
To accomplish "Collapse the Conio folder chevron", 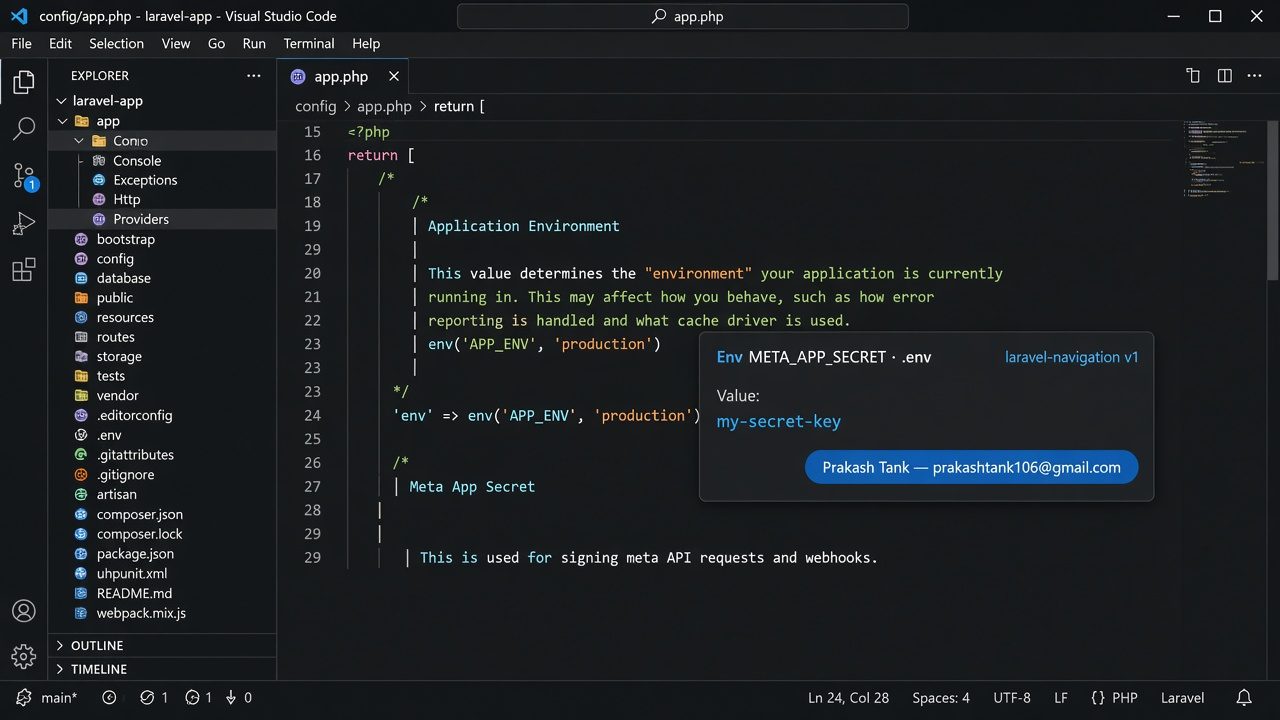I will (79, 141).
